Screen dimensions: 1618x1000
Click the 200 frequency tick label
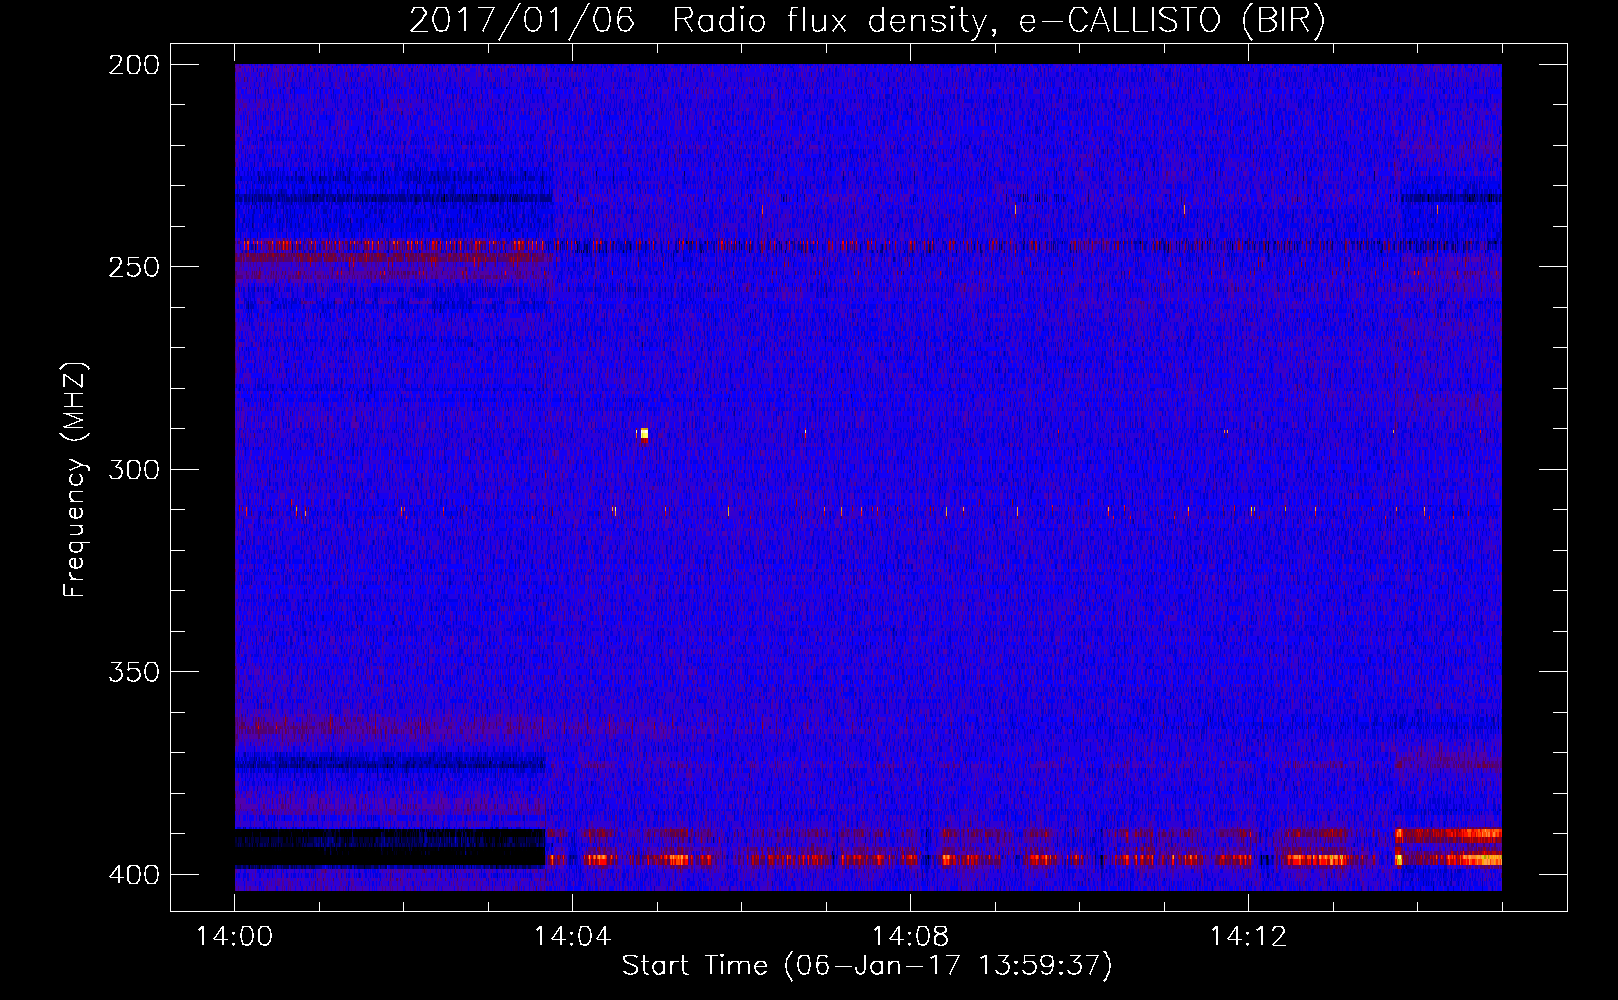tap(134, 65)
